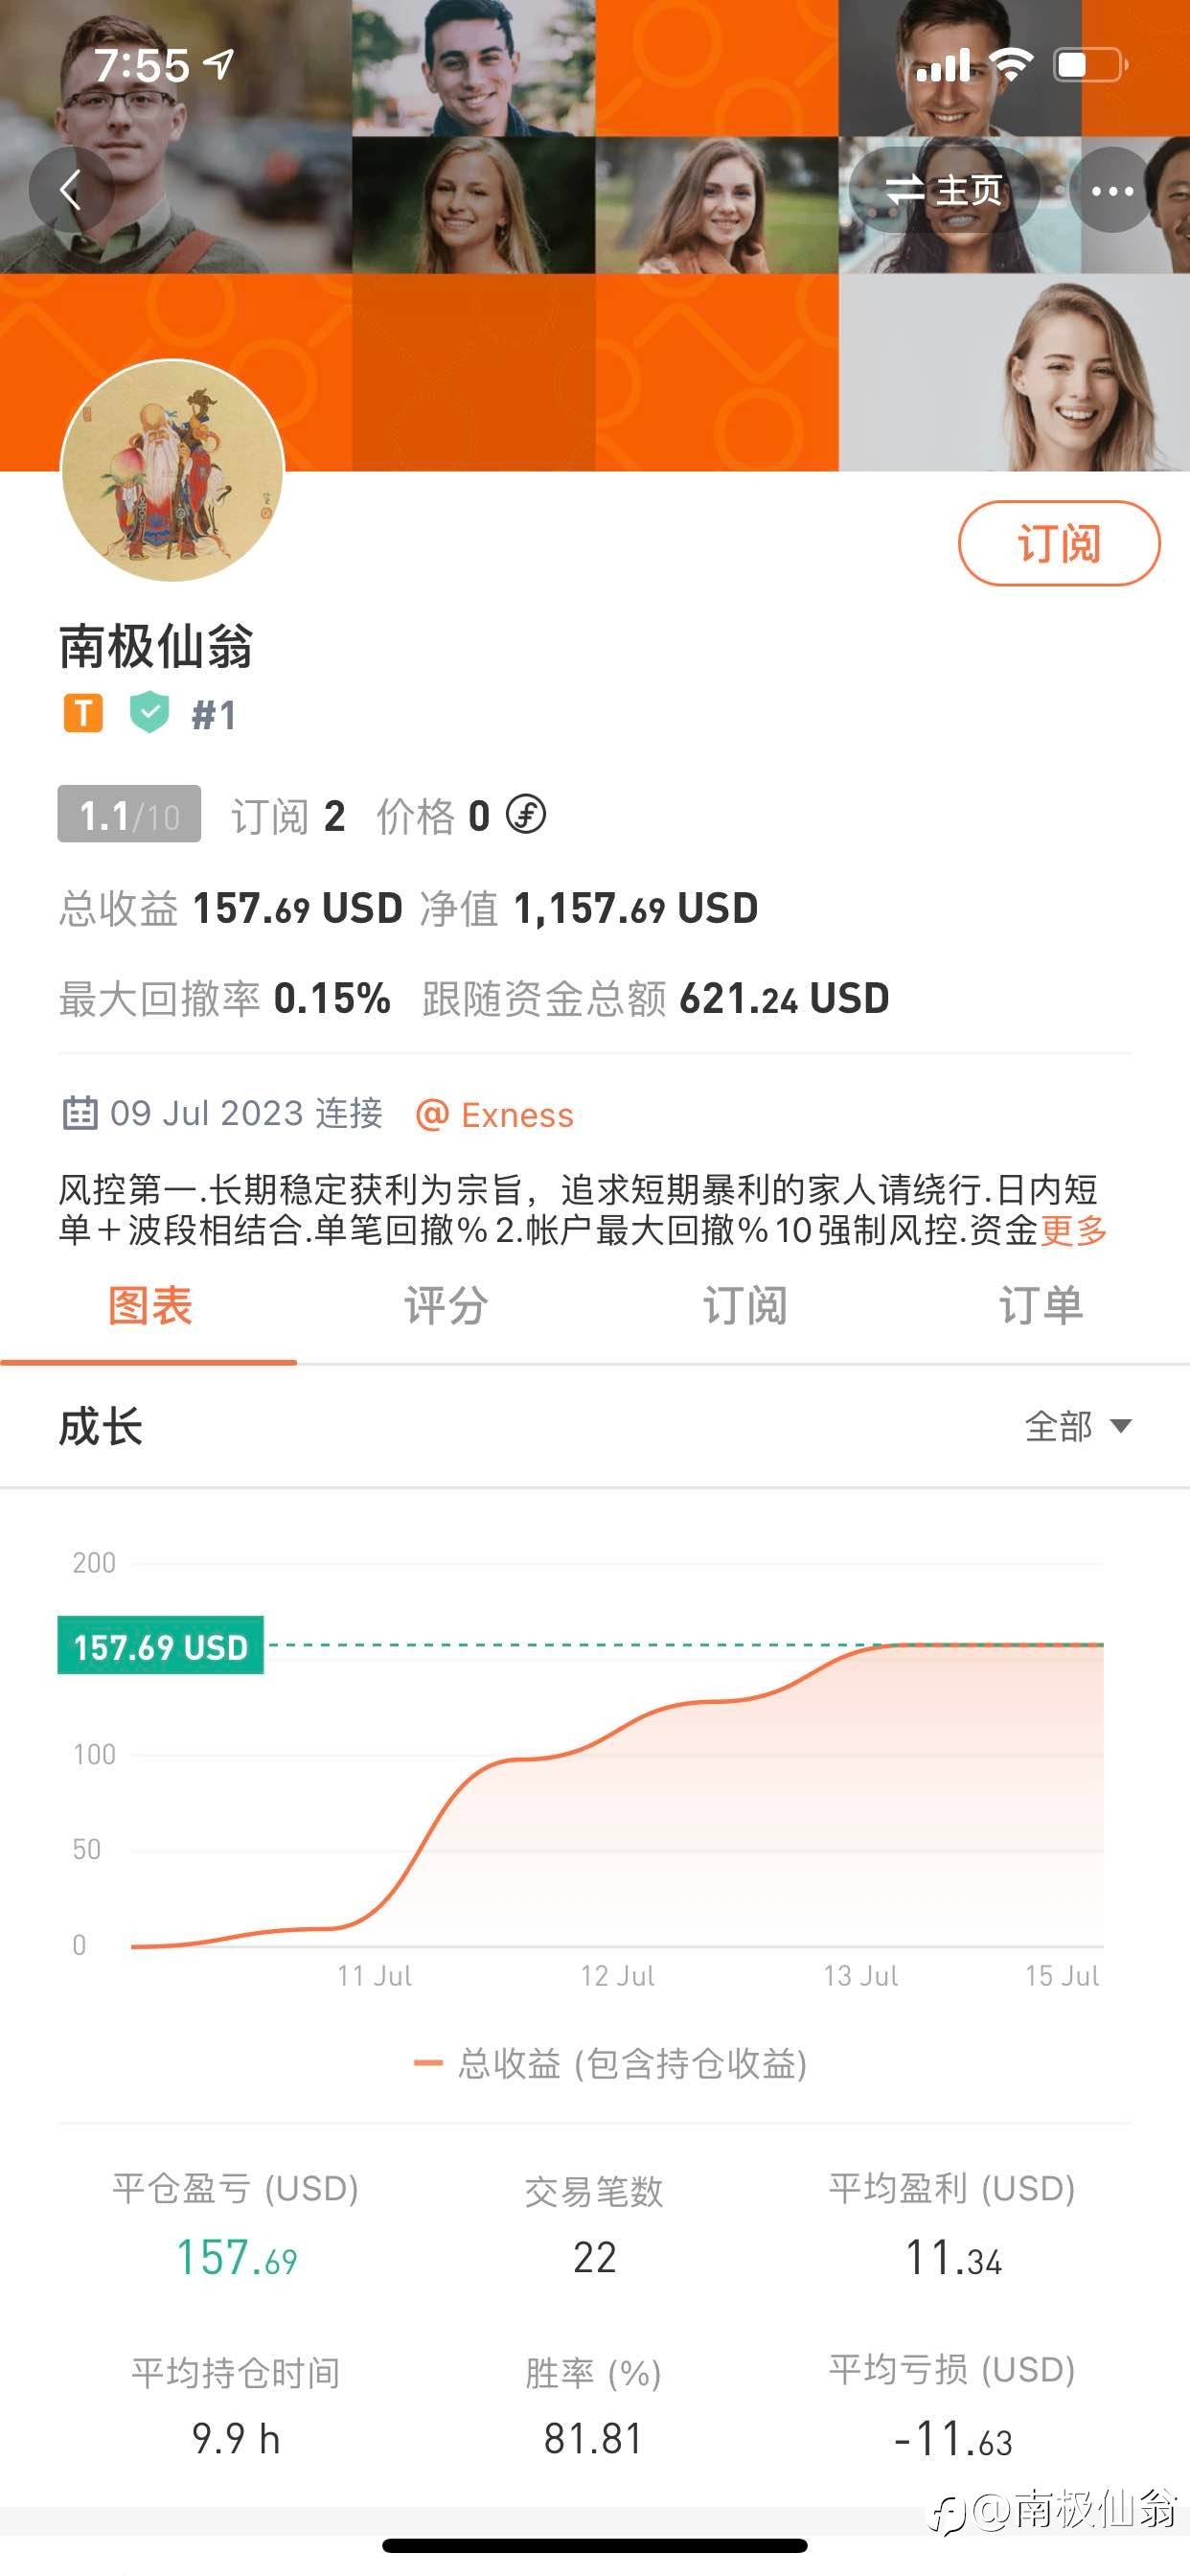This screenshot has width=1190, height=2576.
Task: Tap the orange T trader badge
Action: [x=83, y=713]
